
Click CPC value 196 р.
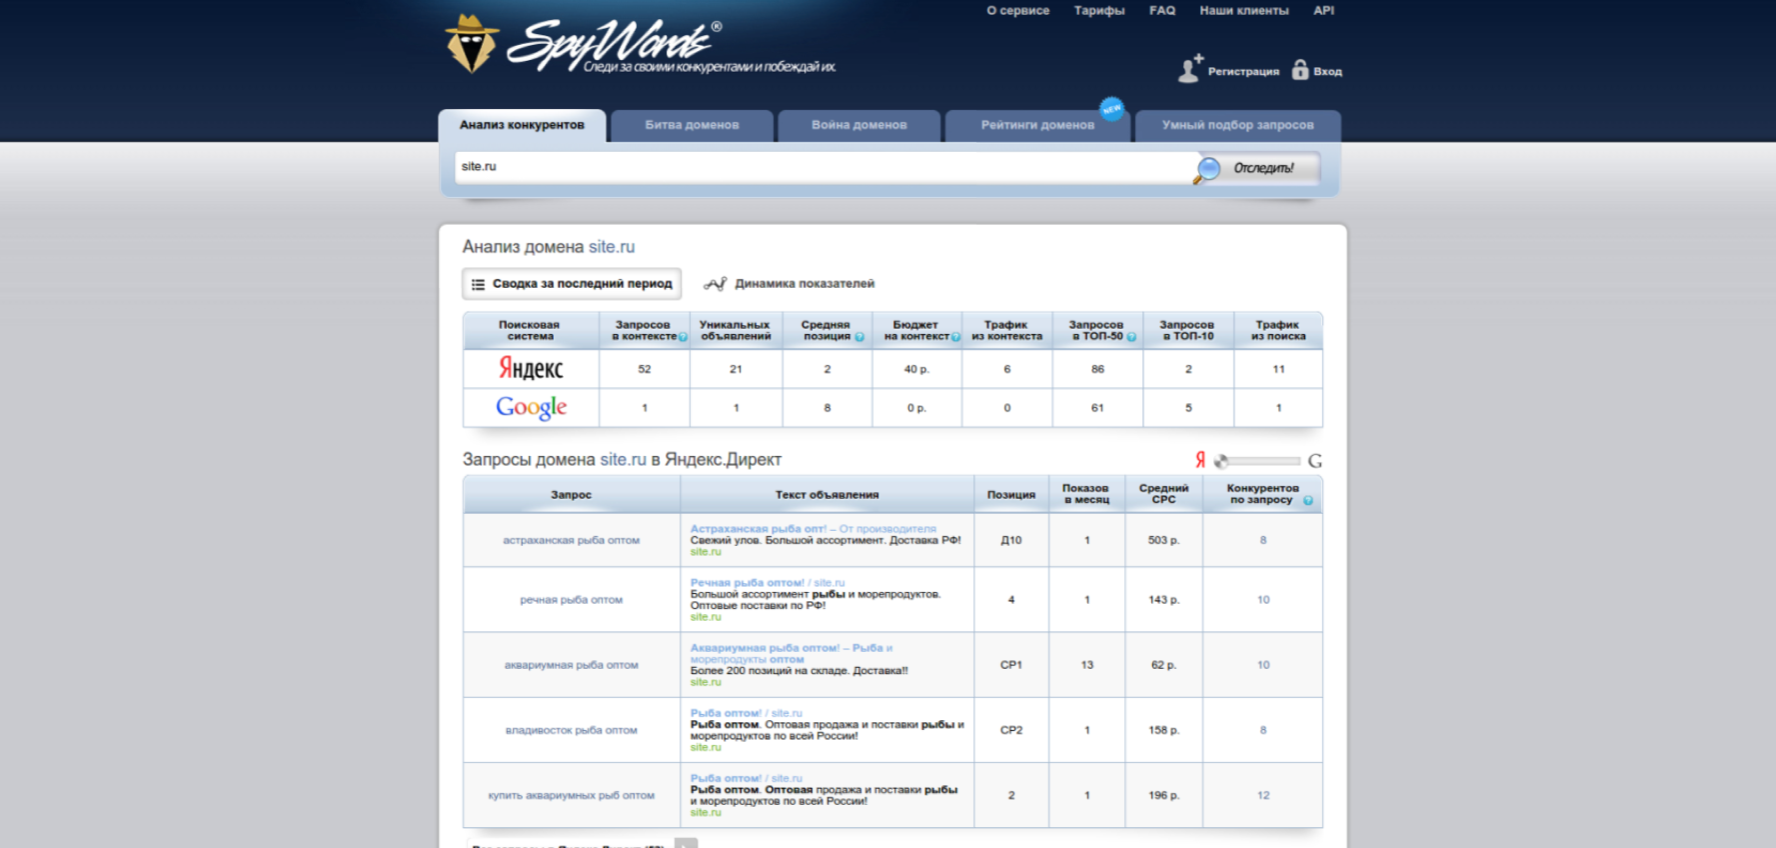pos(1163,796)
